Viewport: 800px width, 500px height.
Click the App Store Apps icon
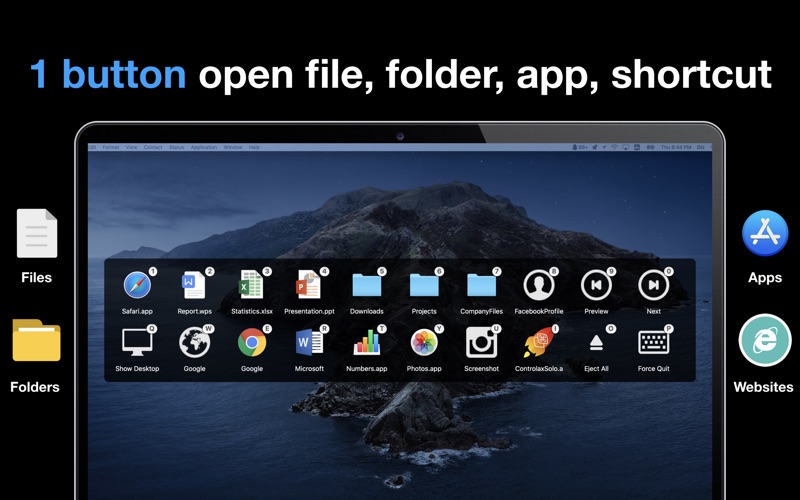(765, 233)
